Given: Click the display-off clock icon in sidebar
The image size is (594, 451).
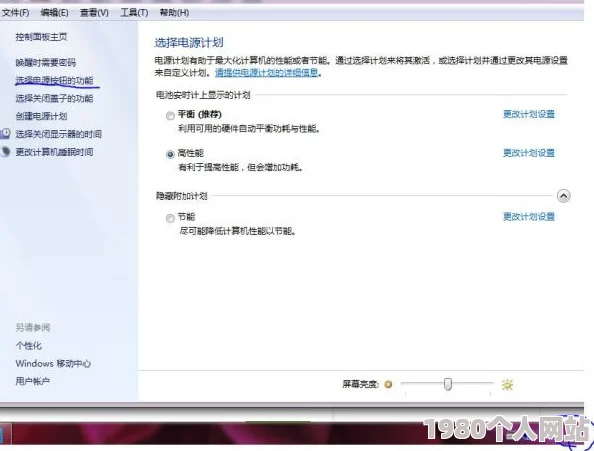Looking at the screenshot, I should [x=5, y=133].
